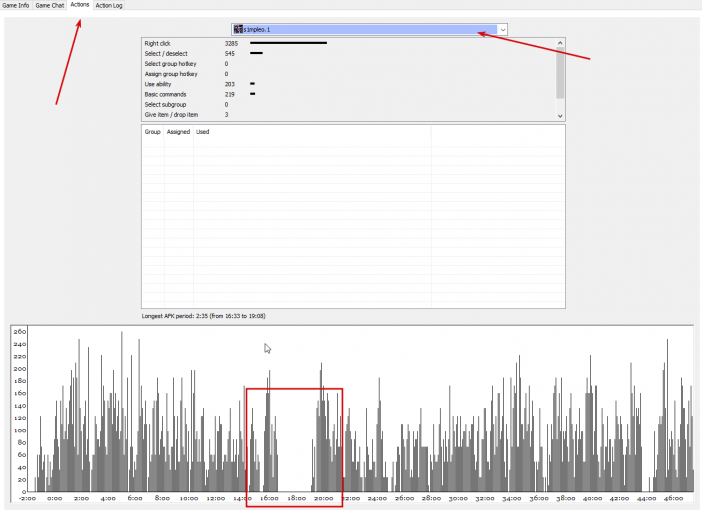
Task: Select the 'Select subgroup' row
Action: click(349, 105)
